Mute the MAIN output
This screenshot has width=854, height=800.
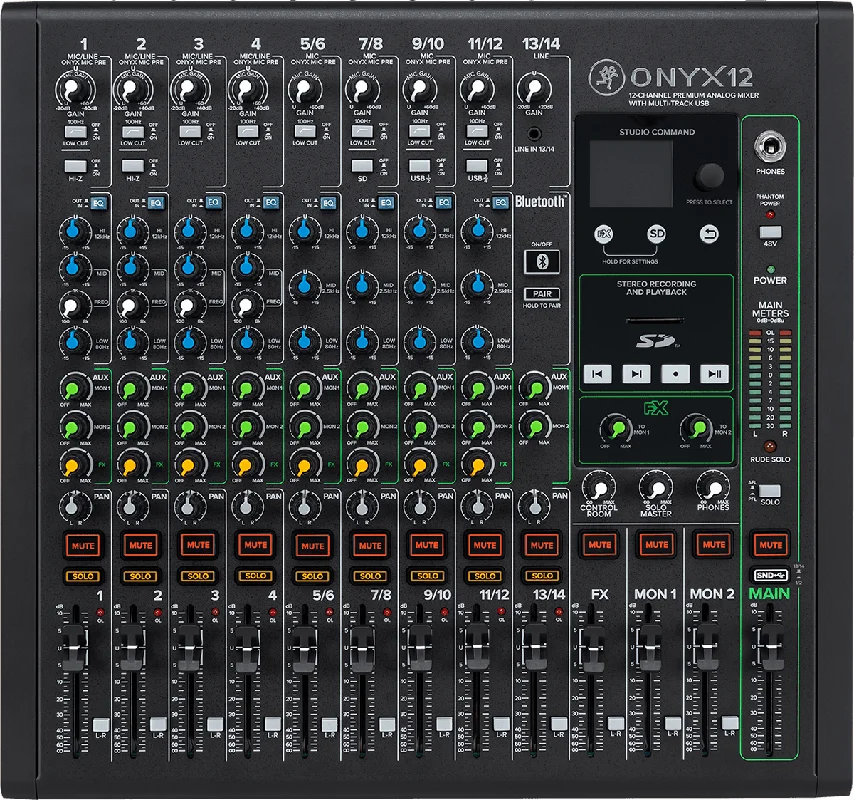(x=771, y=545)
